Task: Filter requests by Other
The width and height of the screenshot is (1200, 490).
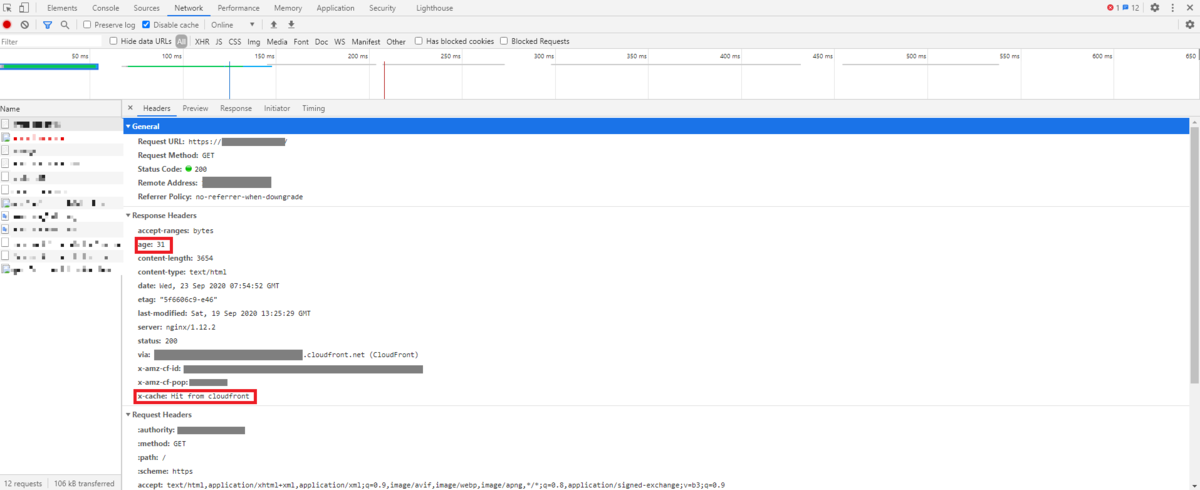Action: pos(396,41)
